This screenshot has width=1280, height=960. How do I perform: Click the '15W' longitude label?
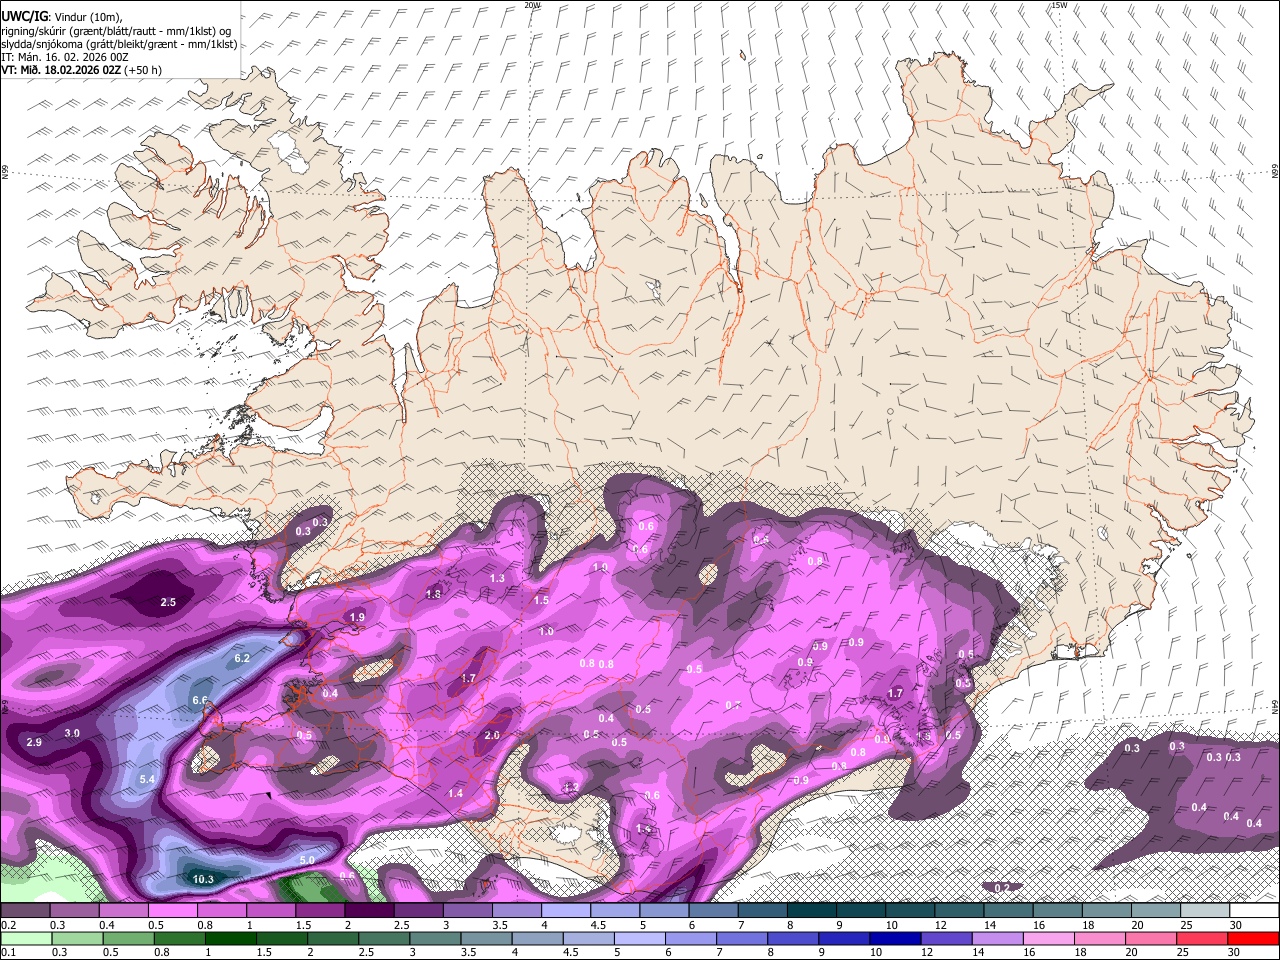(x=1059, y=5)
